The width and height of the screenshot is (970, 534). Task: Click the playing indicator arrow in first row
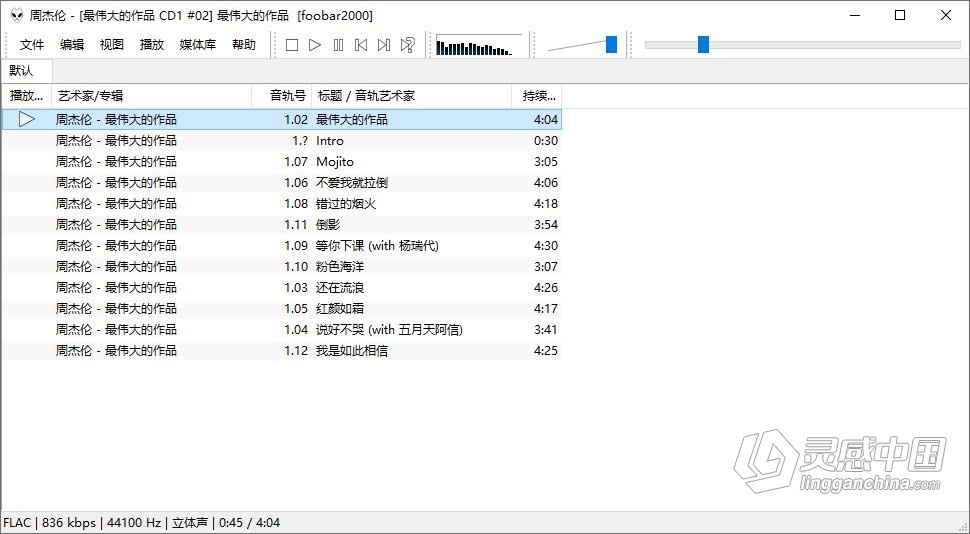click(x=27, y=119)
